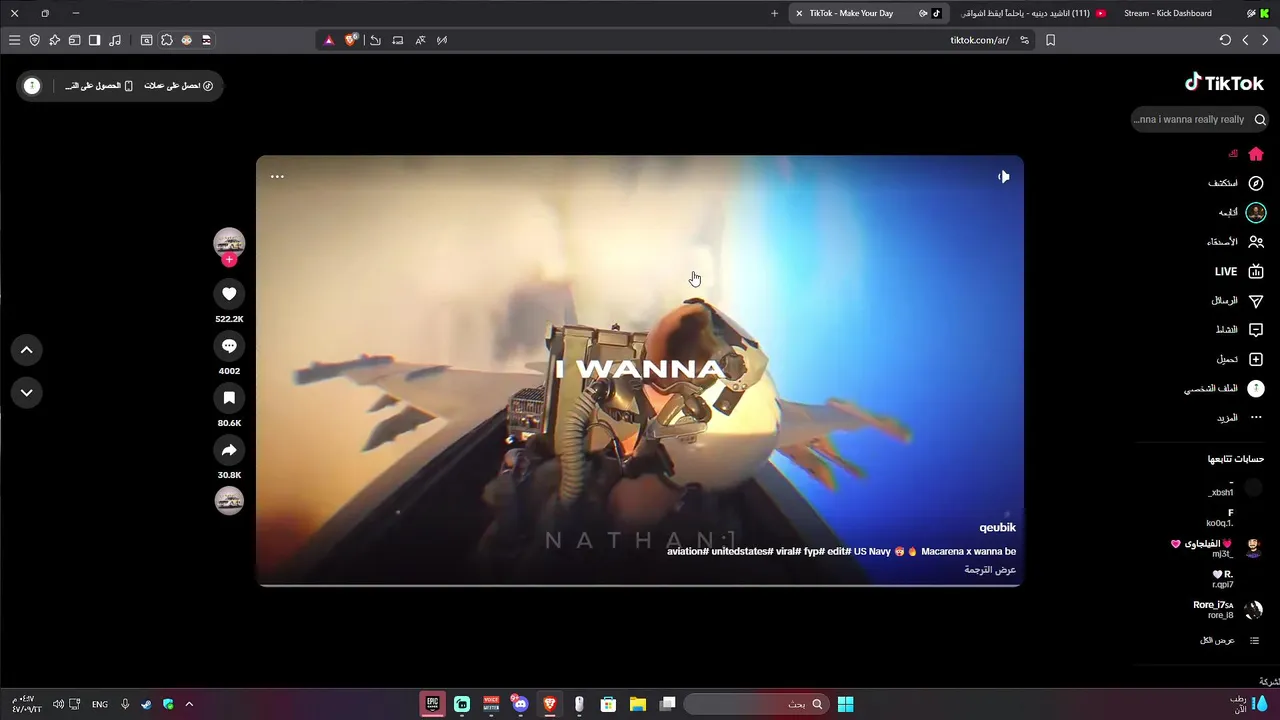Click the tiktok.com/ar/ address bar

pyautogui.click(x=979, y=40)
